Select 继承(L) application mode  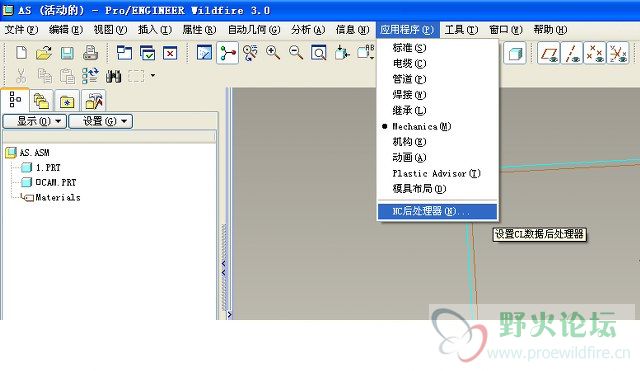(438, 111)
